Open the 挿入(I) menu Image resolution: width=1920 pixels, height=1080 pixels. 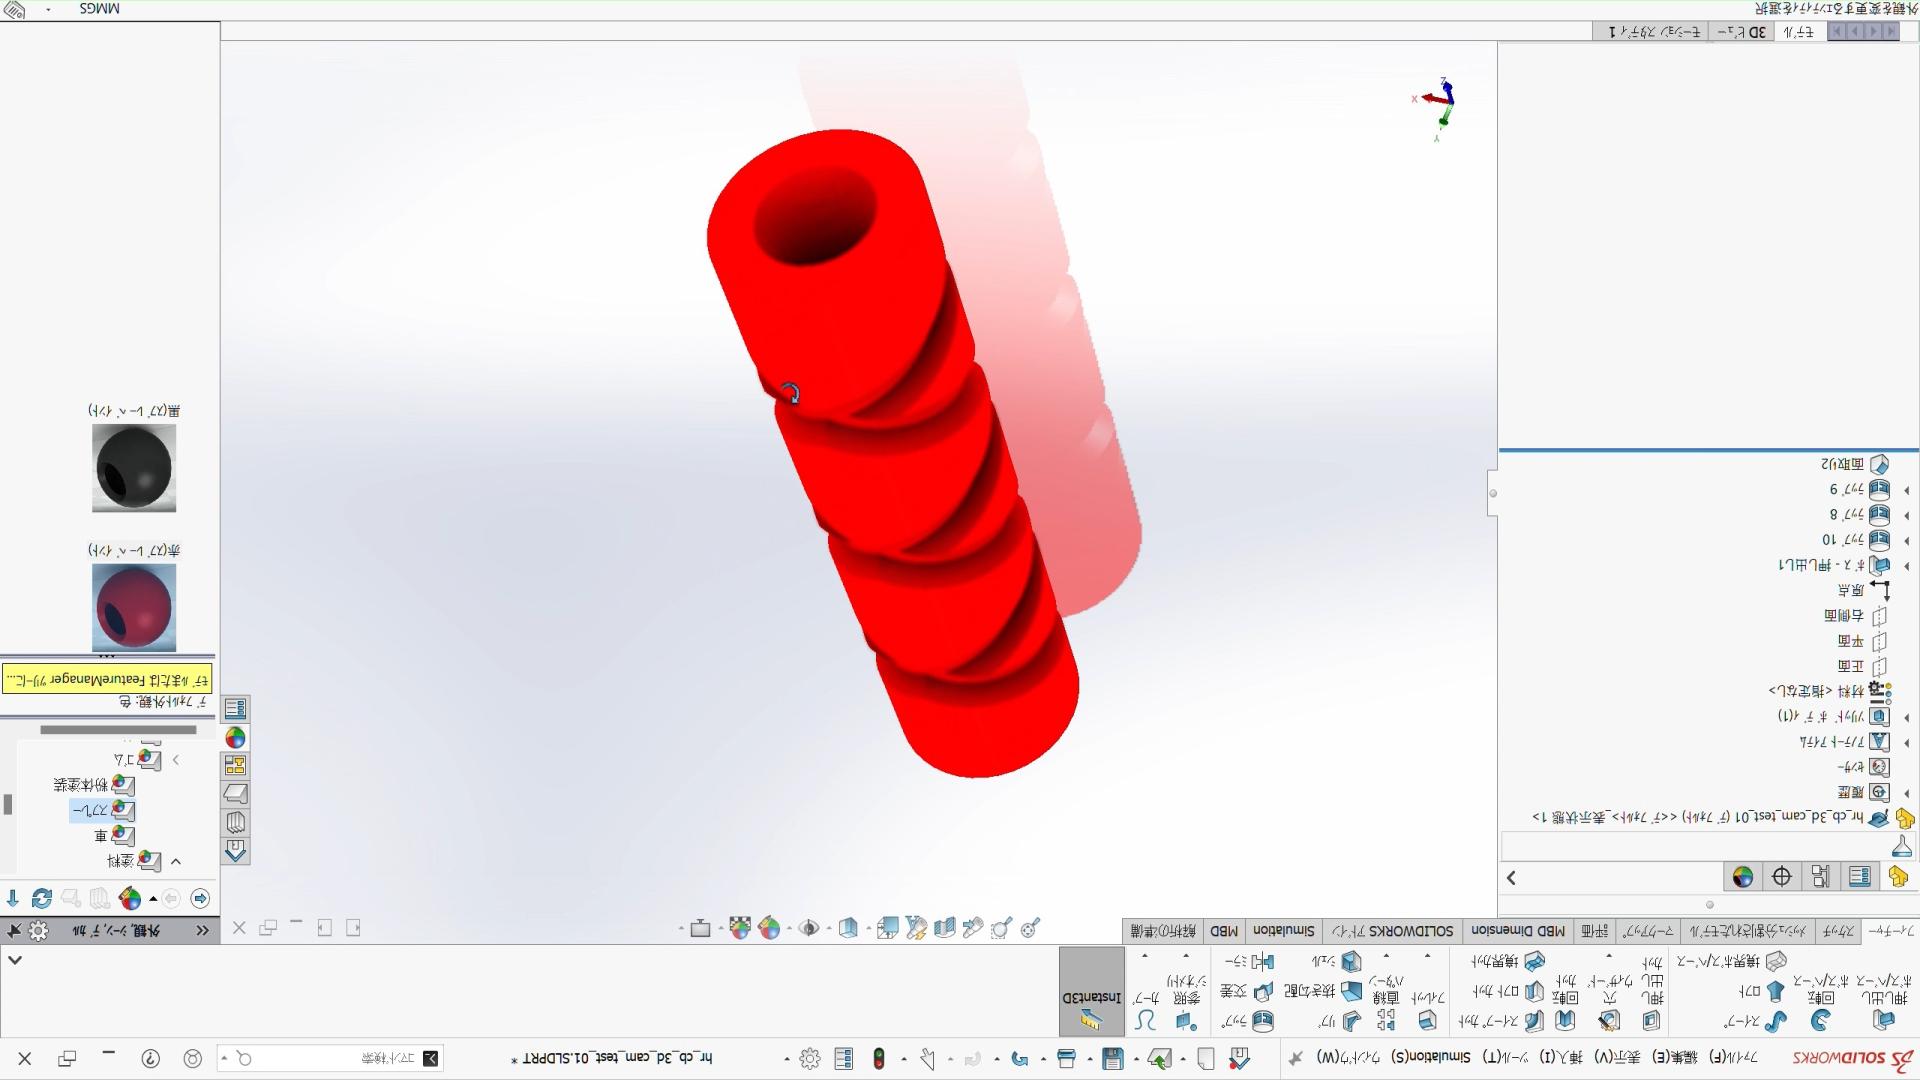point(1562,1057)
